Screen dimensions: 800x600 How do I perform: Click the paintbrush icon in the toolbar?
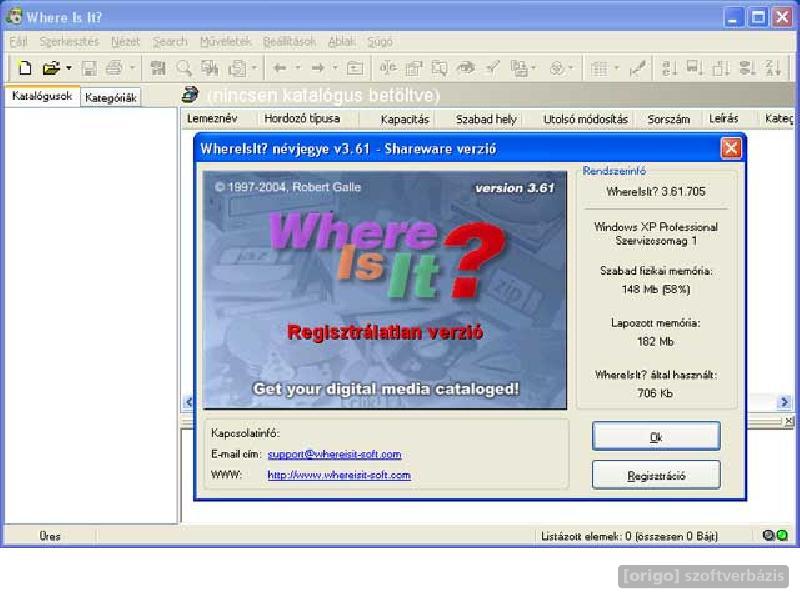click(x=638, y=67)
